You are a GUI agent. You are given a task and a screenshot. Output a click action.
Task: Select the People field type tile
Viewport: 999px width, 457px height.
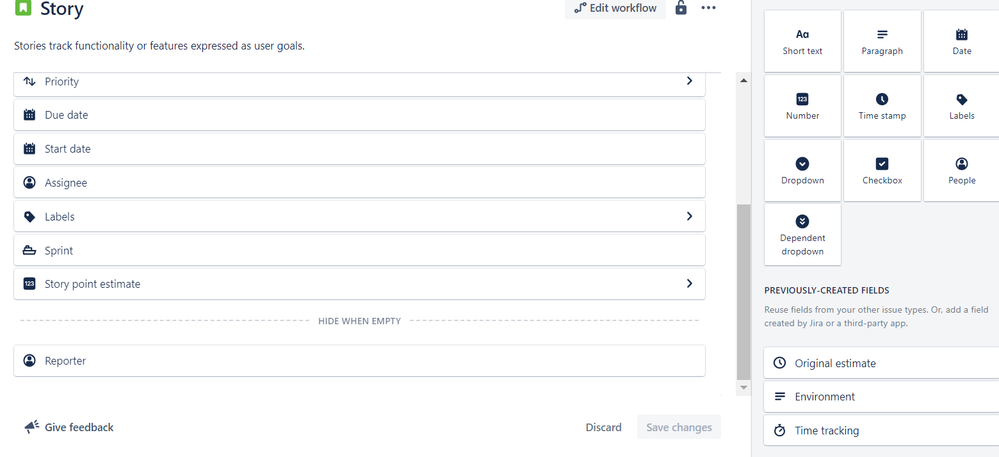(961, 170)
